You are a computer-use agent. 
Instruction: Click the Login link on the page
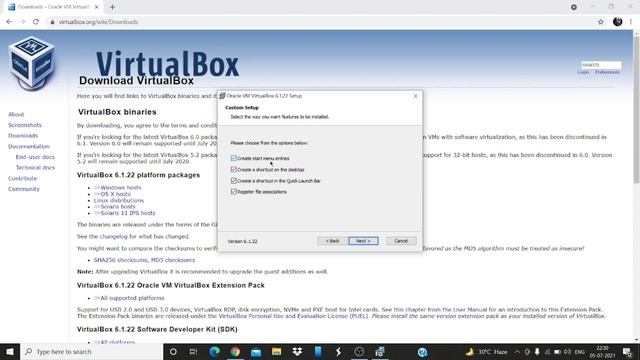[583, 72]
